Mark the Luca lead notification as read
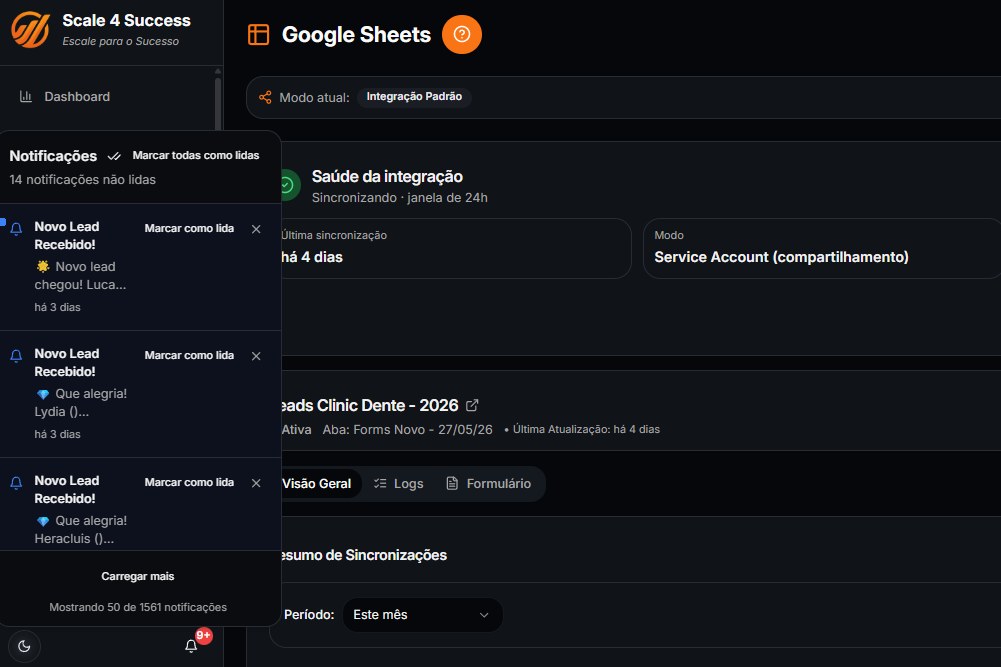Viewport: 1001px width, 667px height. click(189, 228)
